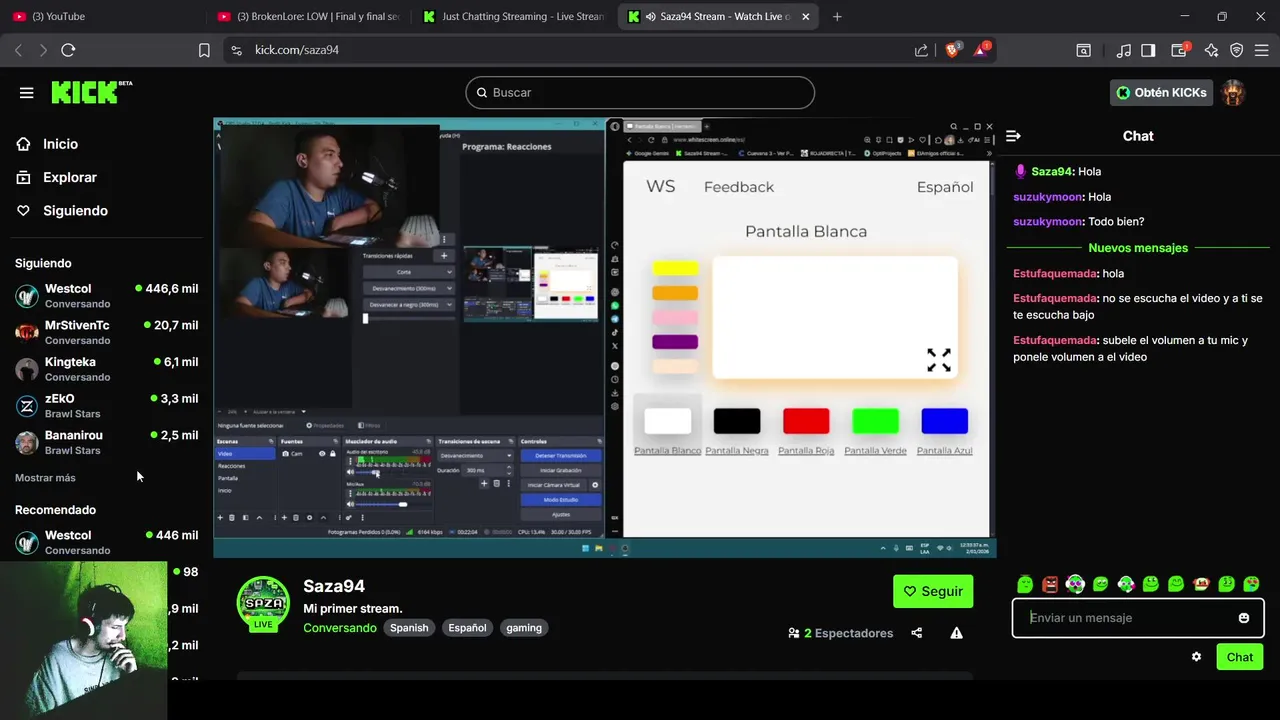Image resolution: width=1280 pixels, height=720 pixels.
Task: Open the Brave Shields lion icon
Action: 952,50
